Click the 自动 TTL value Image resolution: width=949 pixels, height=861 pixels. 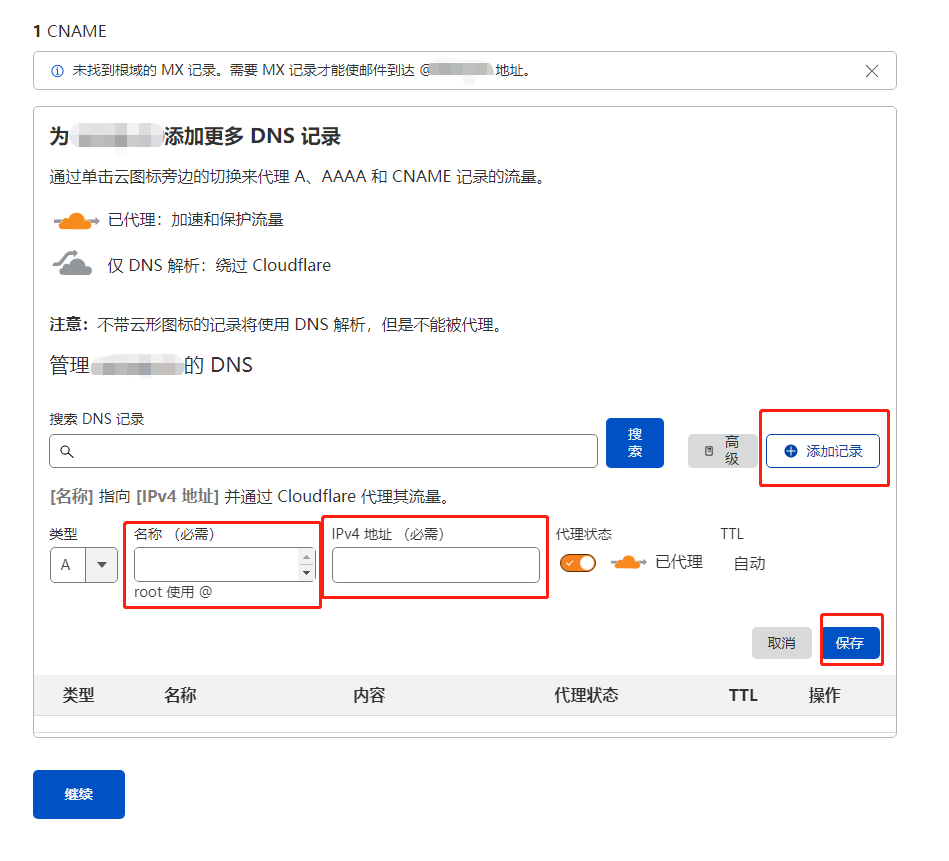[749, 563]
